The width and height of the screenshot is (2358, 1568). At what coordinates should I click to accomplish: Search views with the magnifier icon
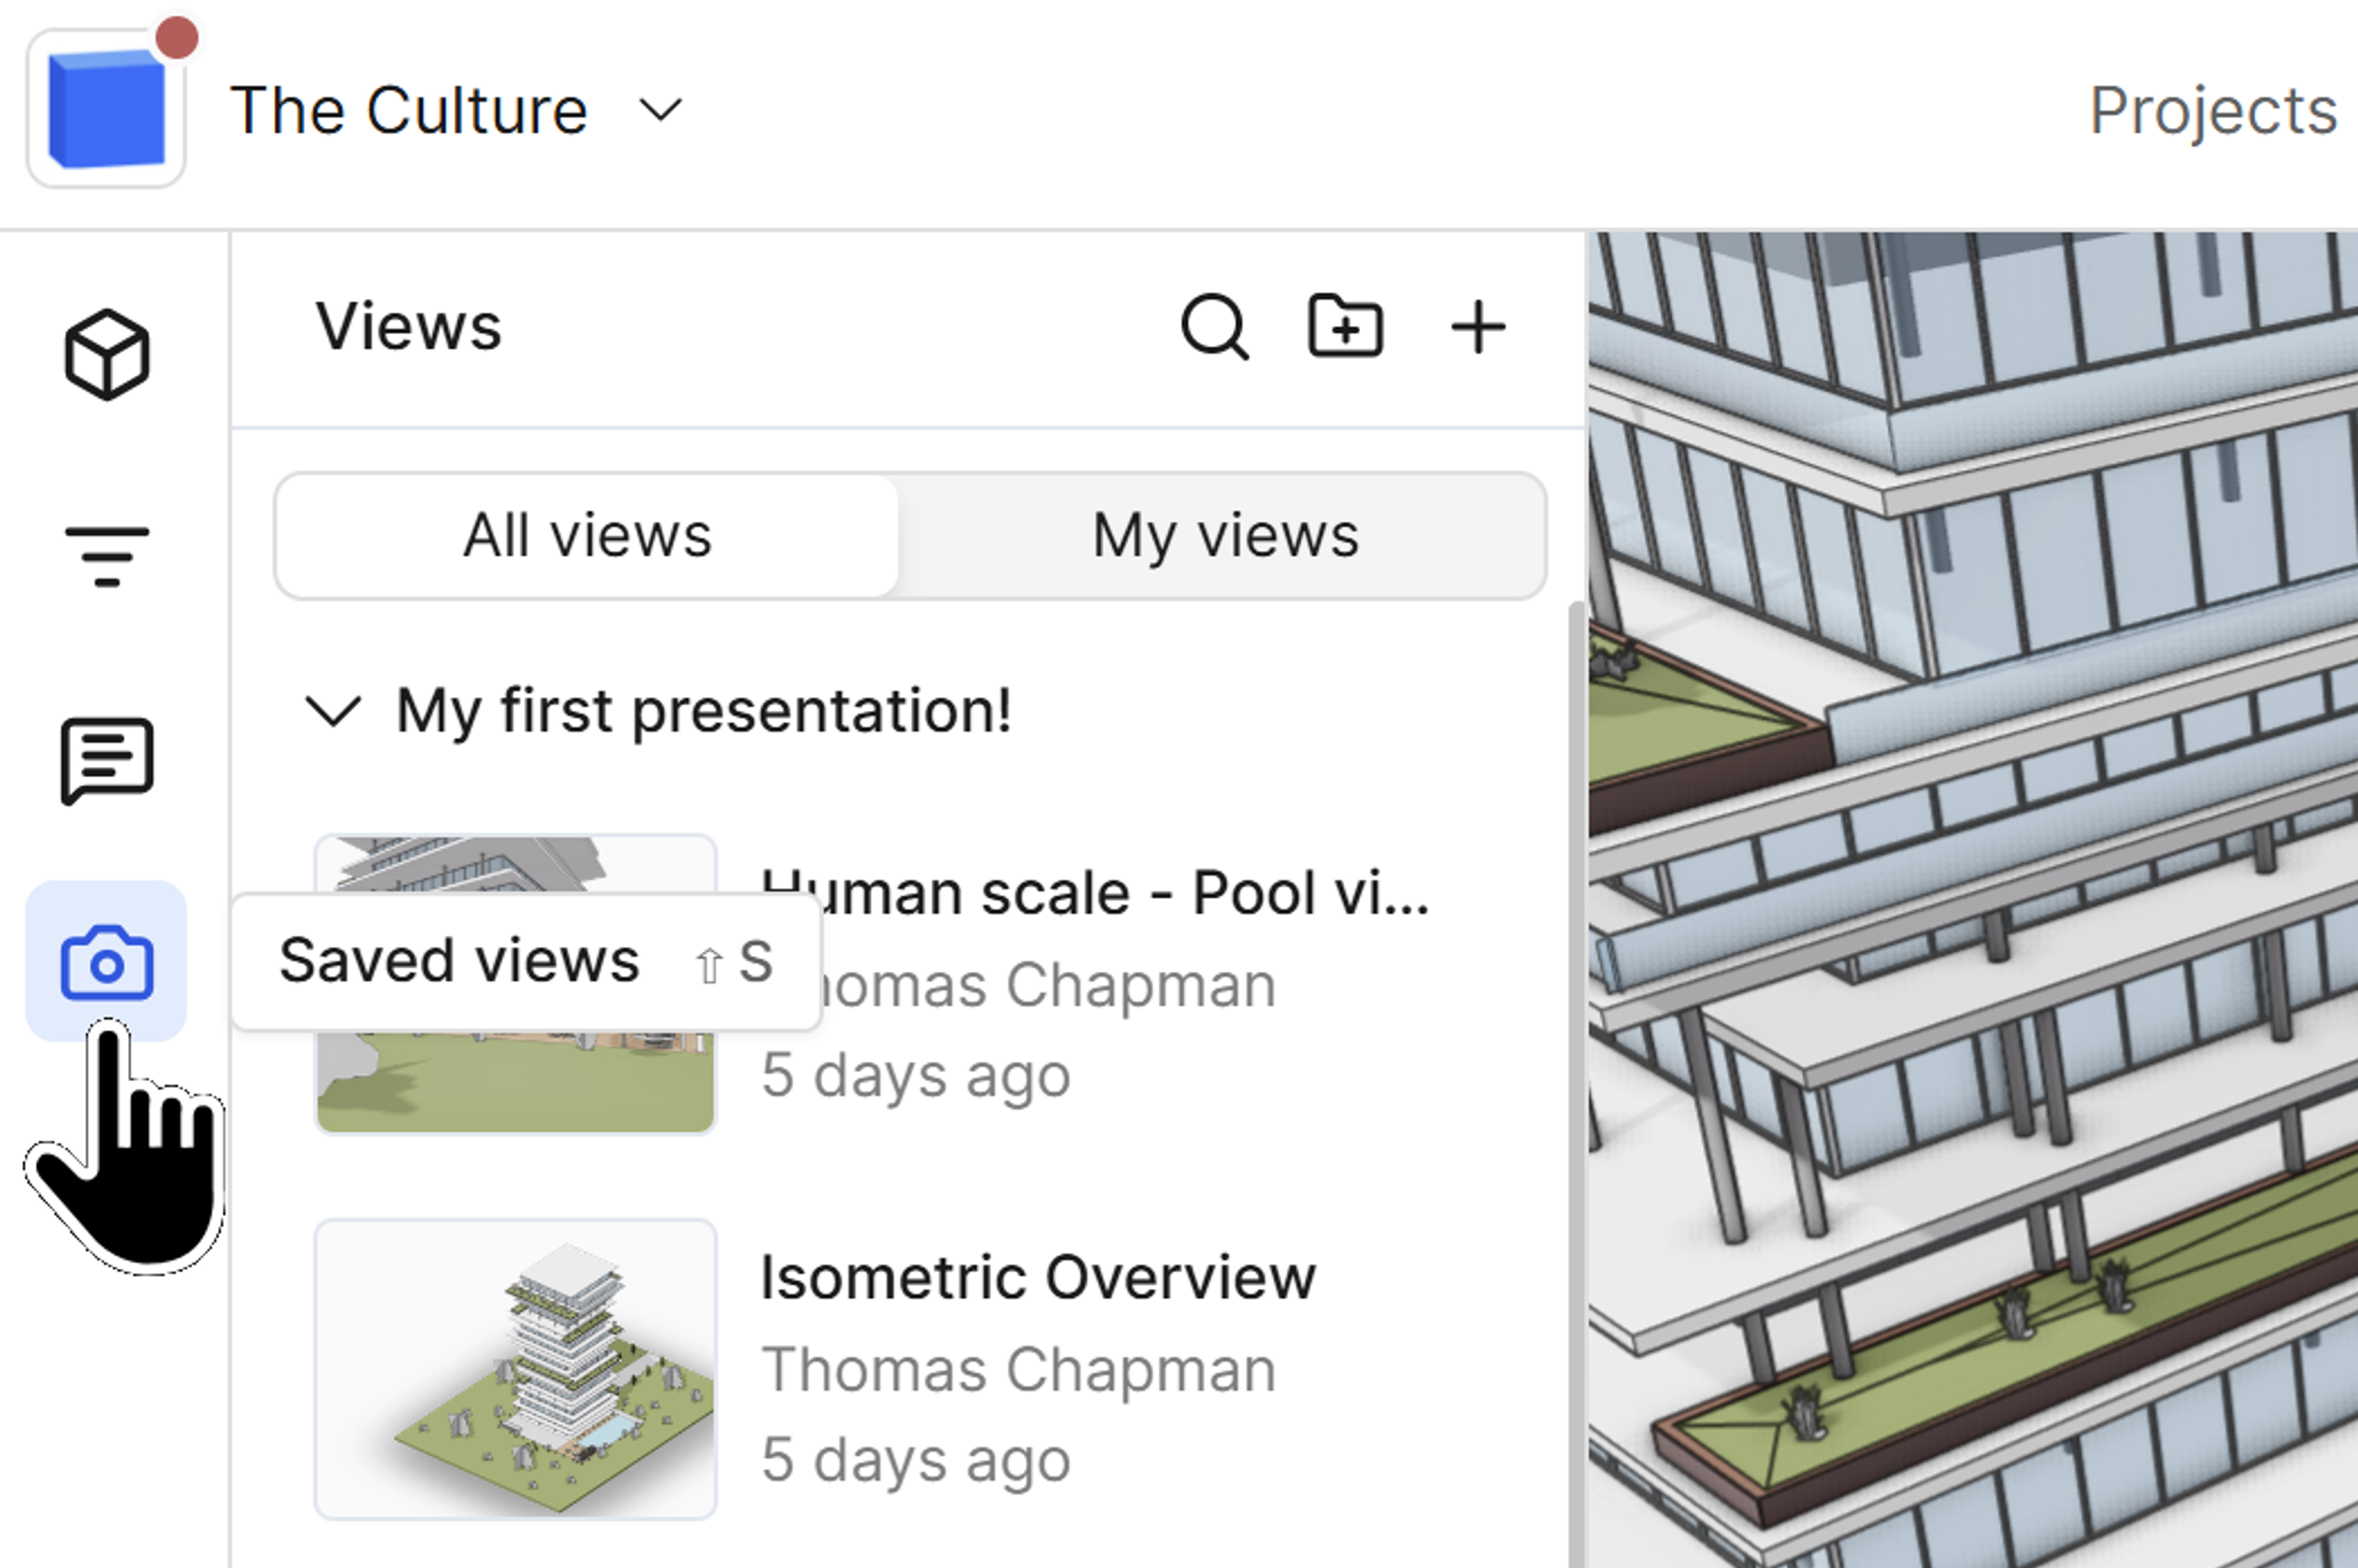pyautogui.click(x=1214, y=326)
